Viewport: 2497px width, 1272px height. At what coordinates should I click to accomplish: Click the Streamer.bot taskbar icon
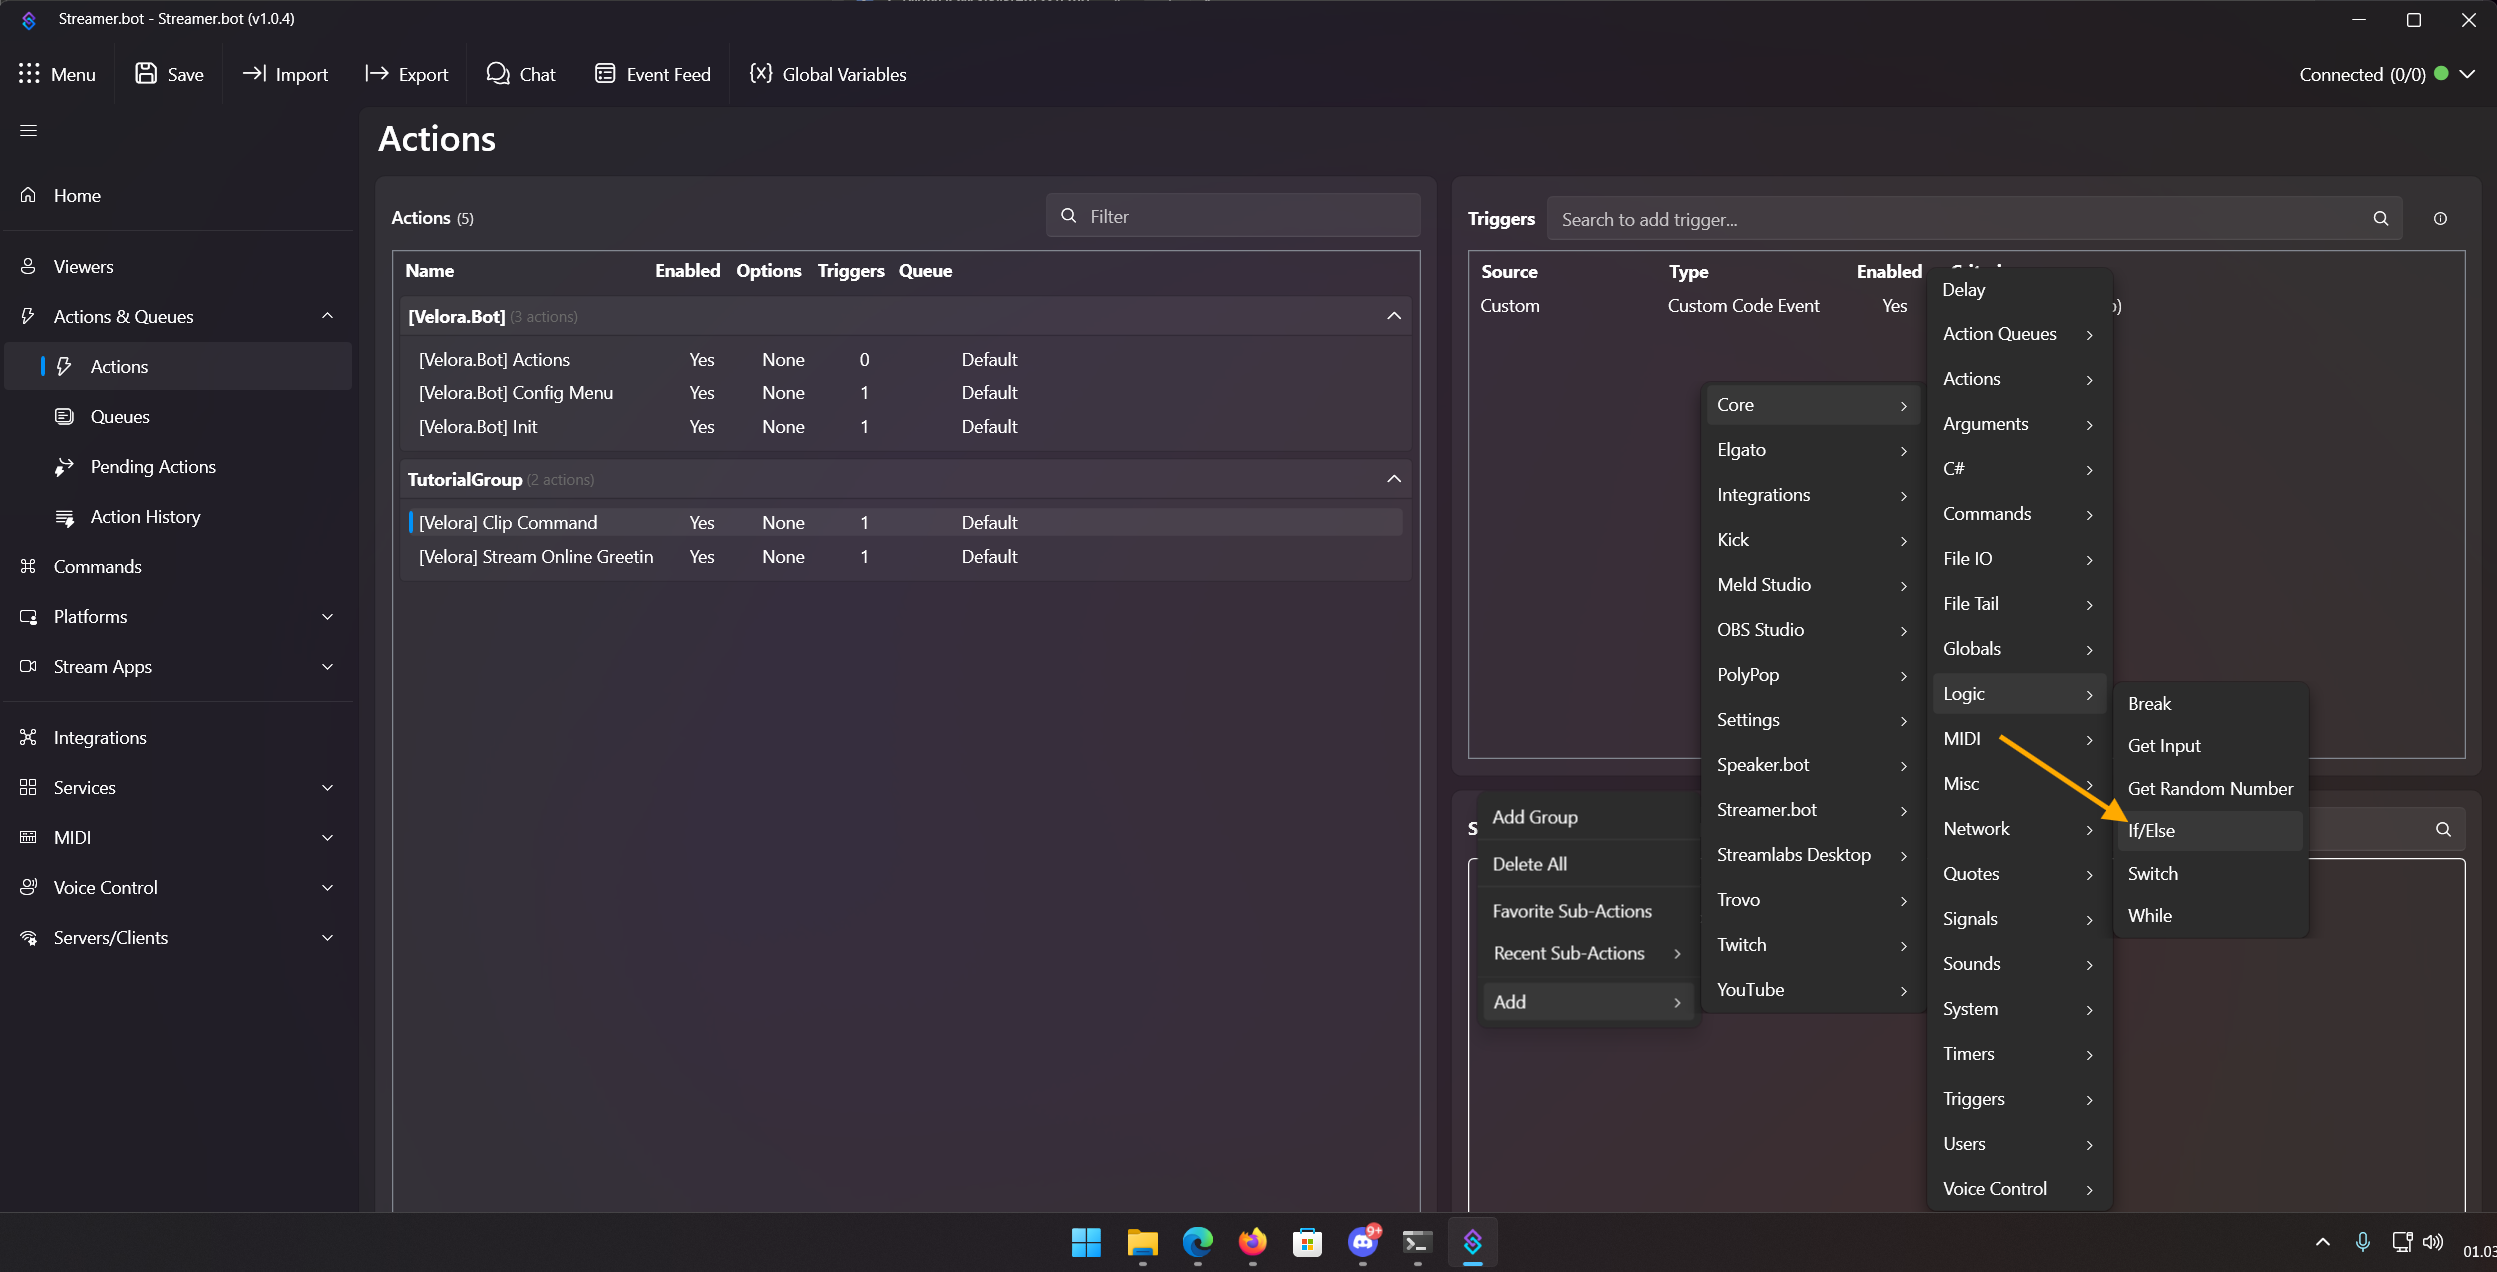coord(1472,1242)
